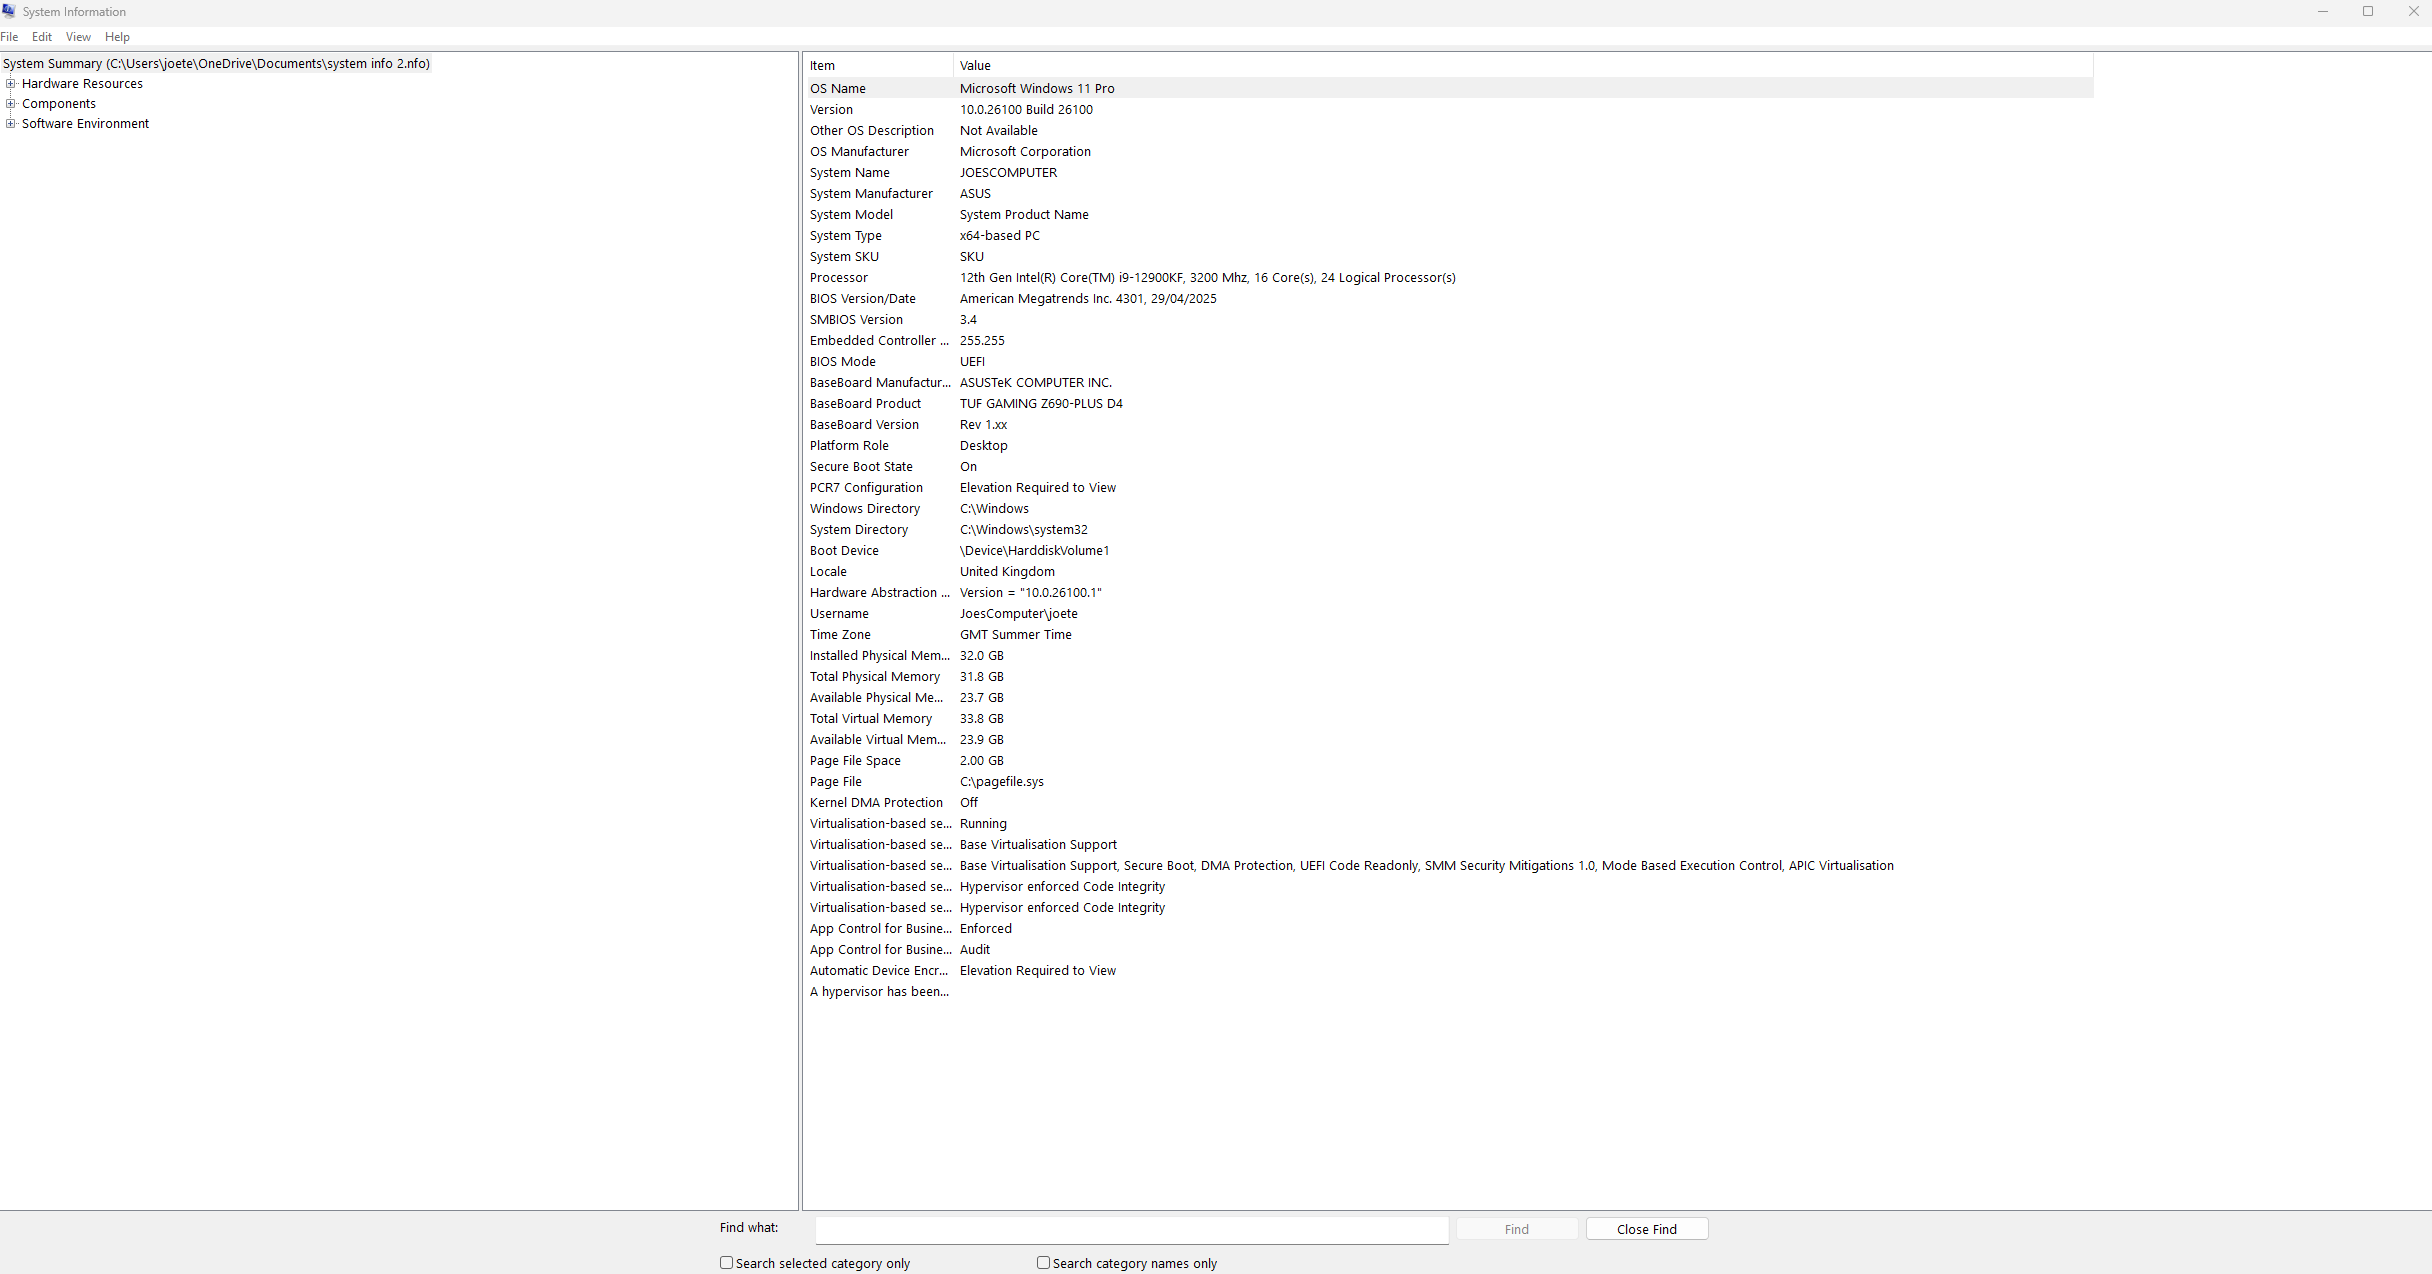The width and height of the screenshot is (2432, 1274).
Task: Expand the Components tree node
Action: click(x=10, y=104)
